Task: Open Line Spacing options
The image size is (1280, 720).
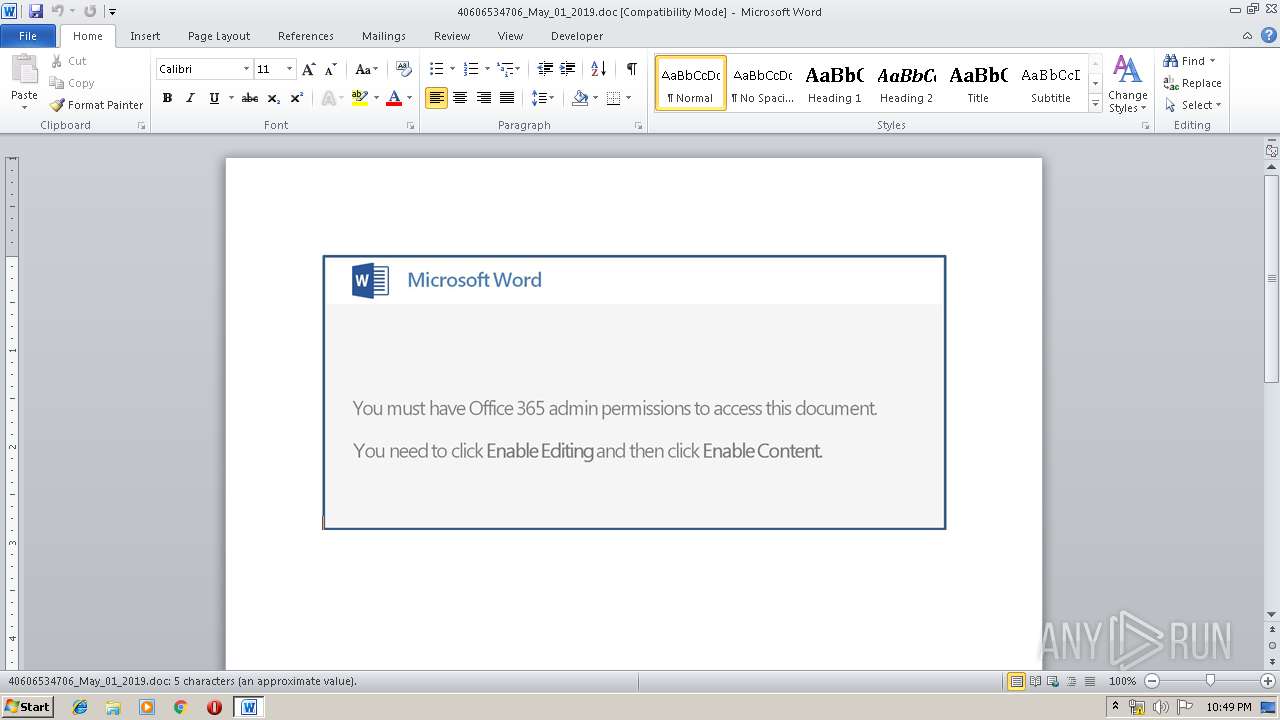Action: 541,98
